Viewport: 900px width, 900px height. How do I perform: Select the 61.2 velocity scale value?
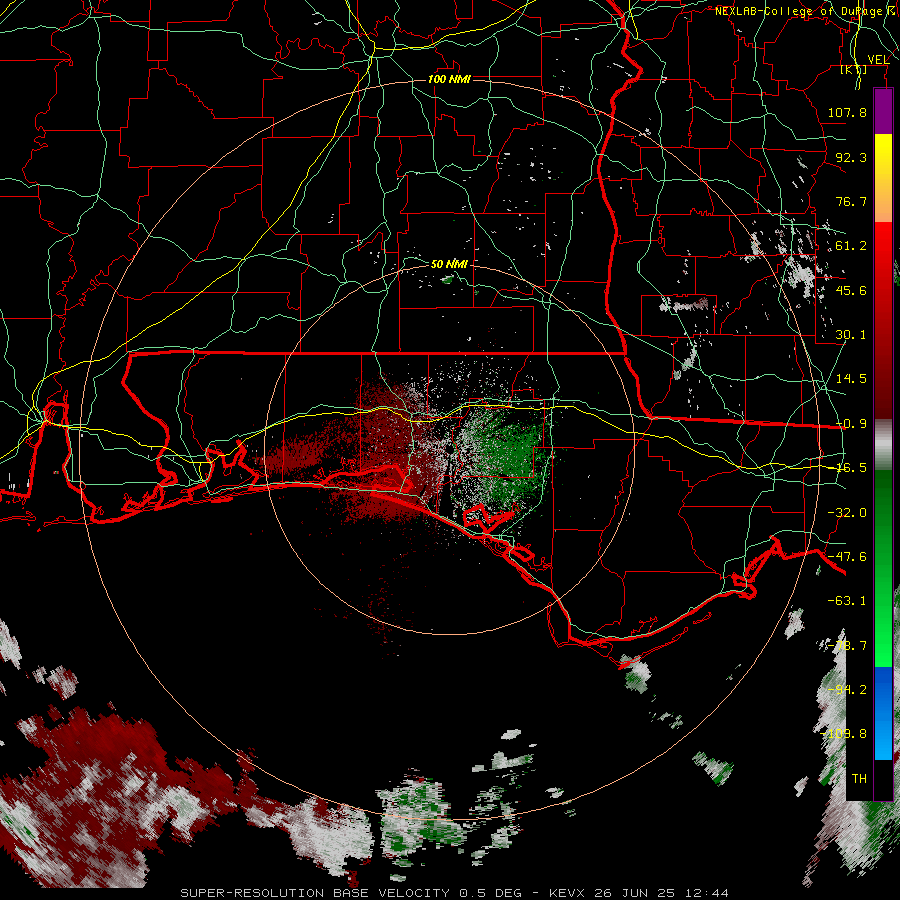pos(851,246)
